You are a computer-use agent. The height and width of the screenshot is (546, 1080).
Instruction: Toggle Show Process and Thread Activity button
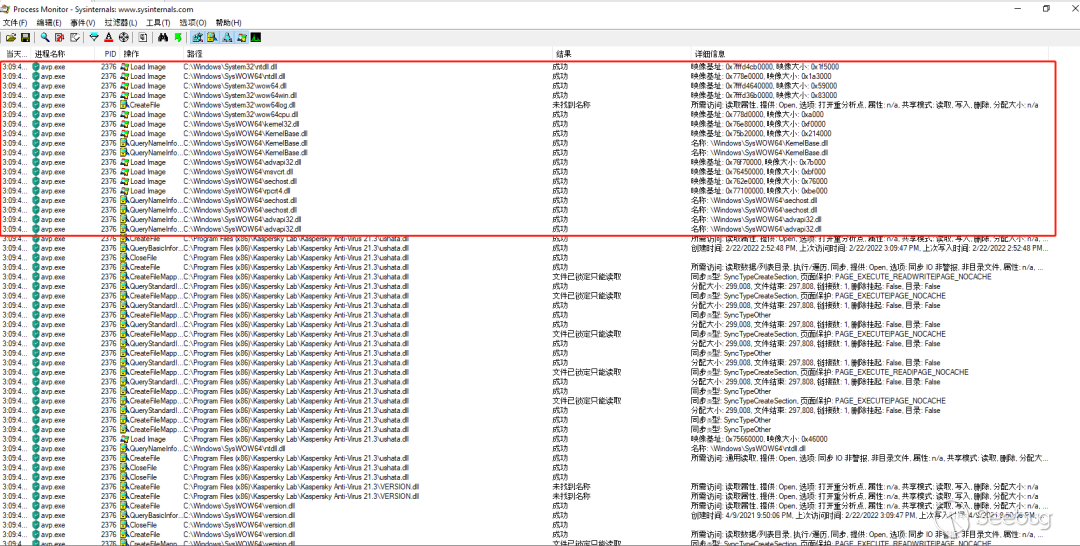(241, 37)
